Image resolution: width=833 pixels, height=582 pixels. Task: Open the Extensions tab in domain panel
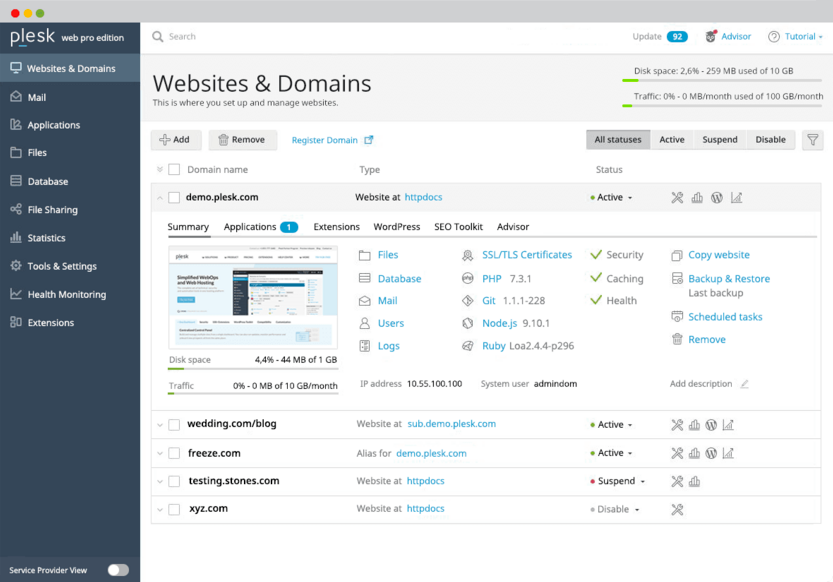point(336,227)
